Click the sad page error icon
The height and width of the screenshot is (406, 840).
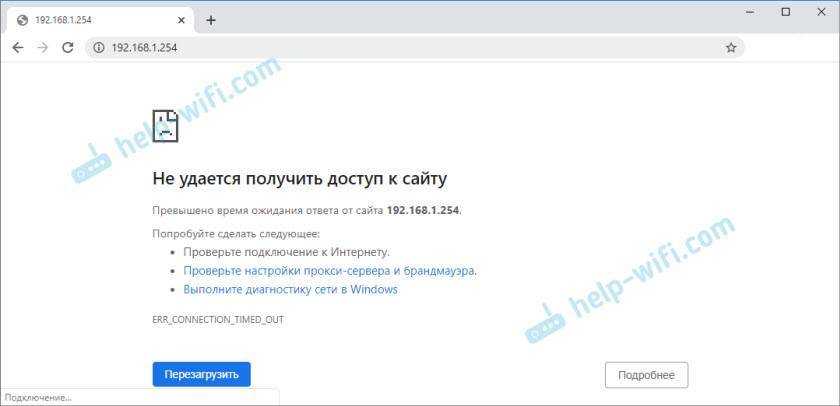[x=165, y=125]
